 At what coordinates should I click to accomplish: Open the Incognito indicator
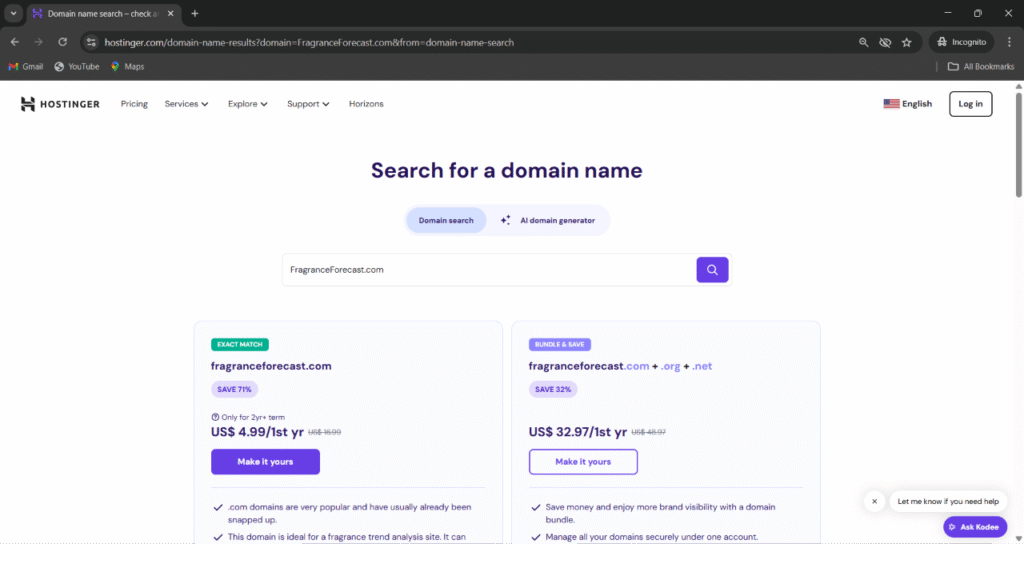(x=961, y=42)
